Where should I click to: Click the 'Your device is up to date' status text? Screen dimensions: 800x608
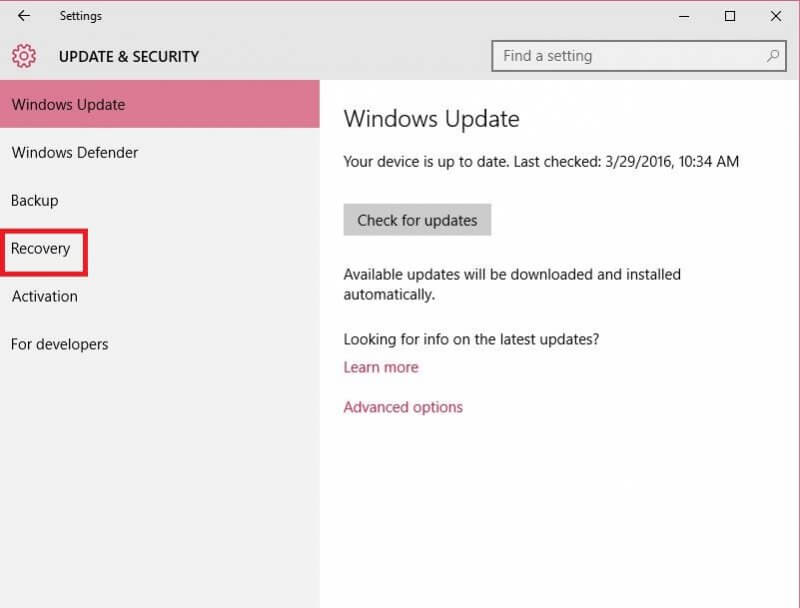pos(541,161)
